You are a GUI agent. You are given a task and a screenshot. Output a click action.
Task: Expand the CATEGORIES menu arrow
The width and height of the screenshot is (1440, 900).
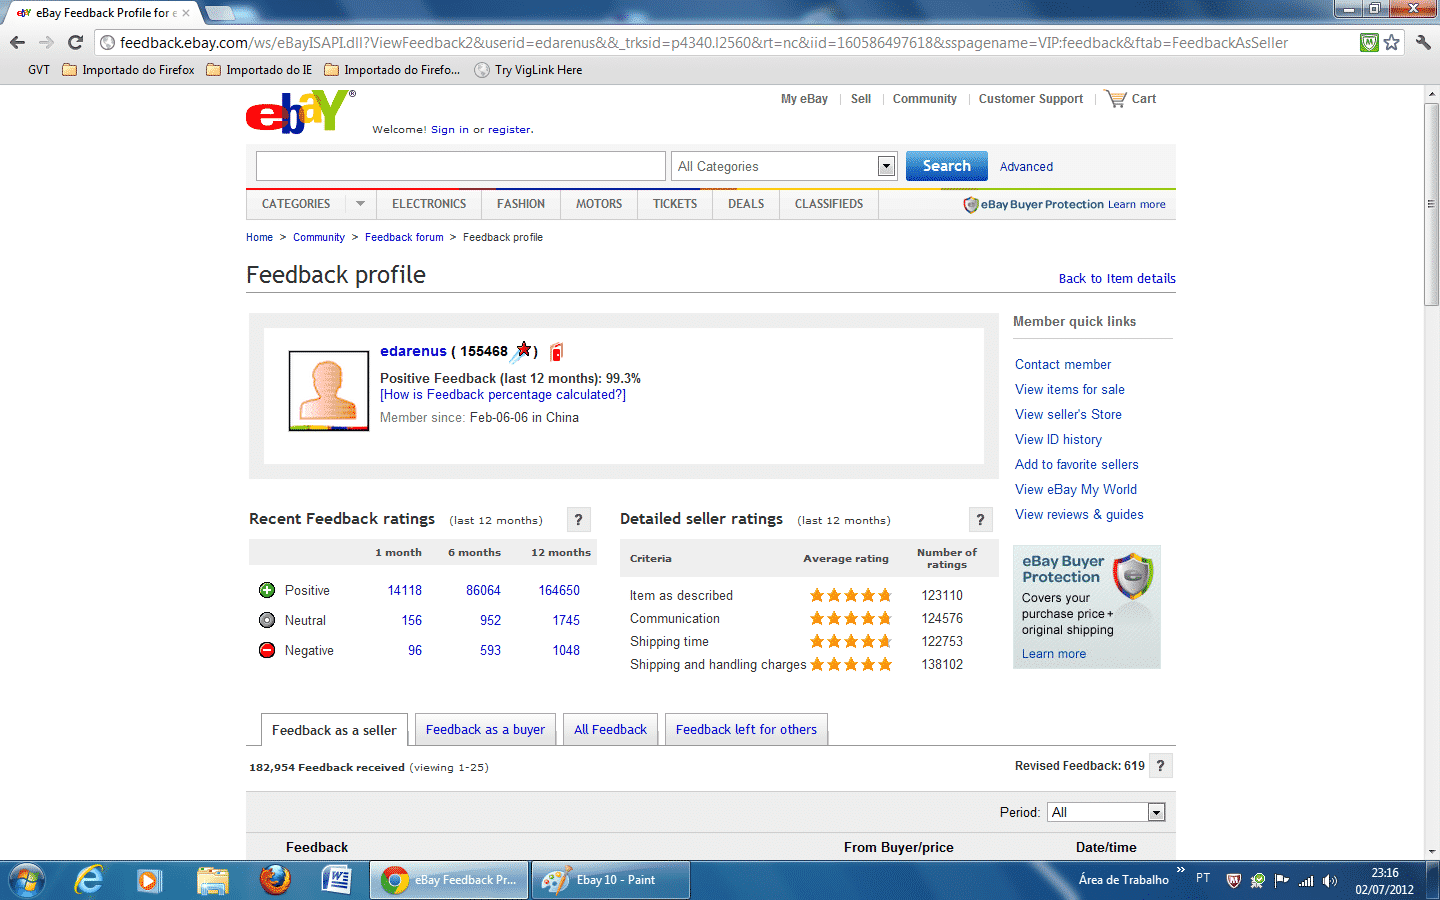360,204
